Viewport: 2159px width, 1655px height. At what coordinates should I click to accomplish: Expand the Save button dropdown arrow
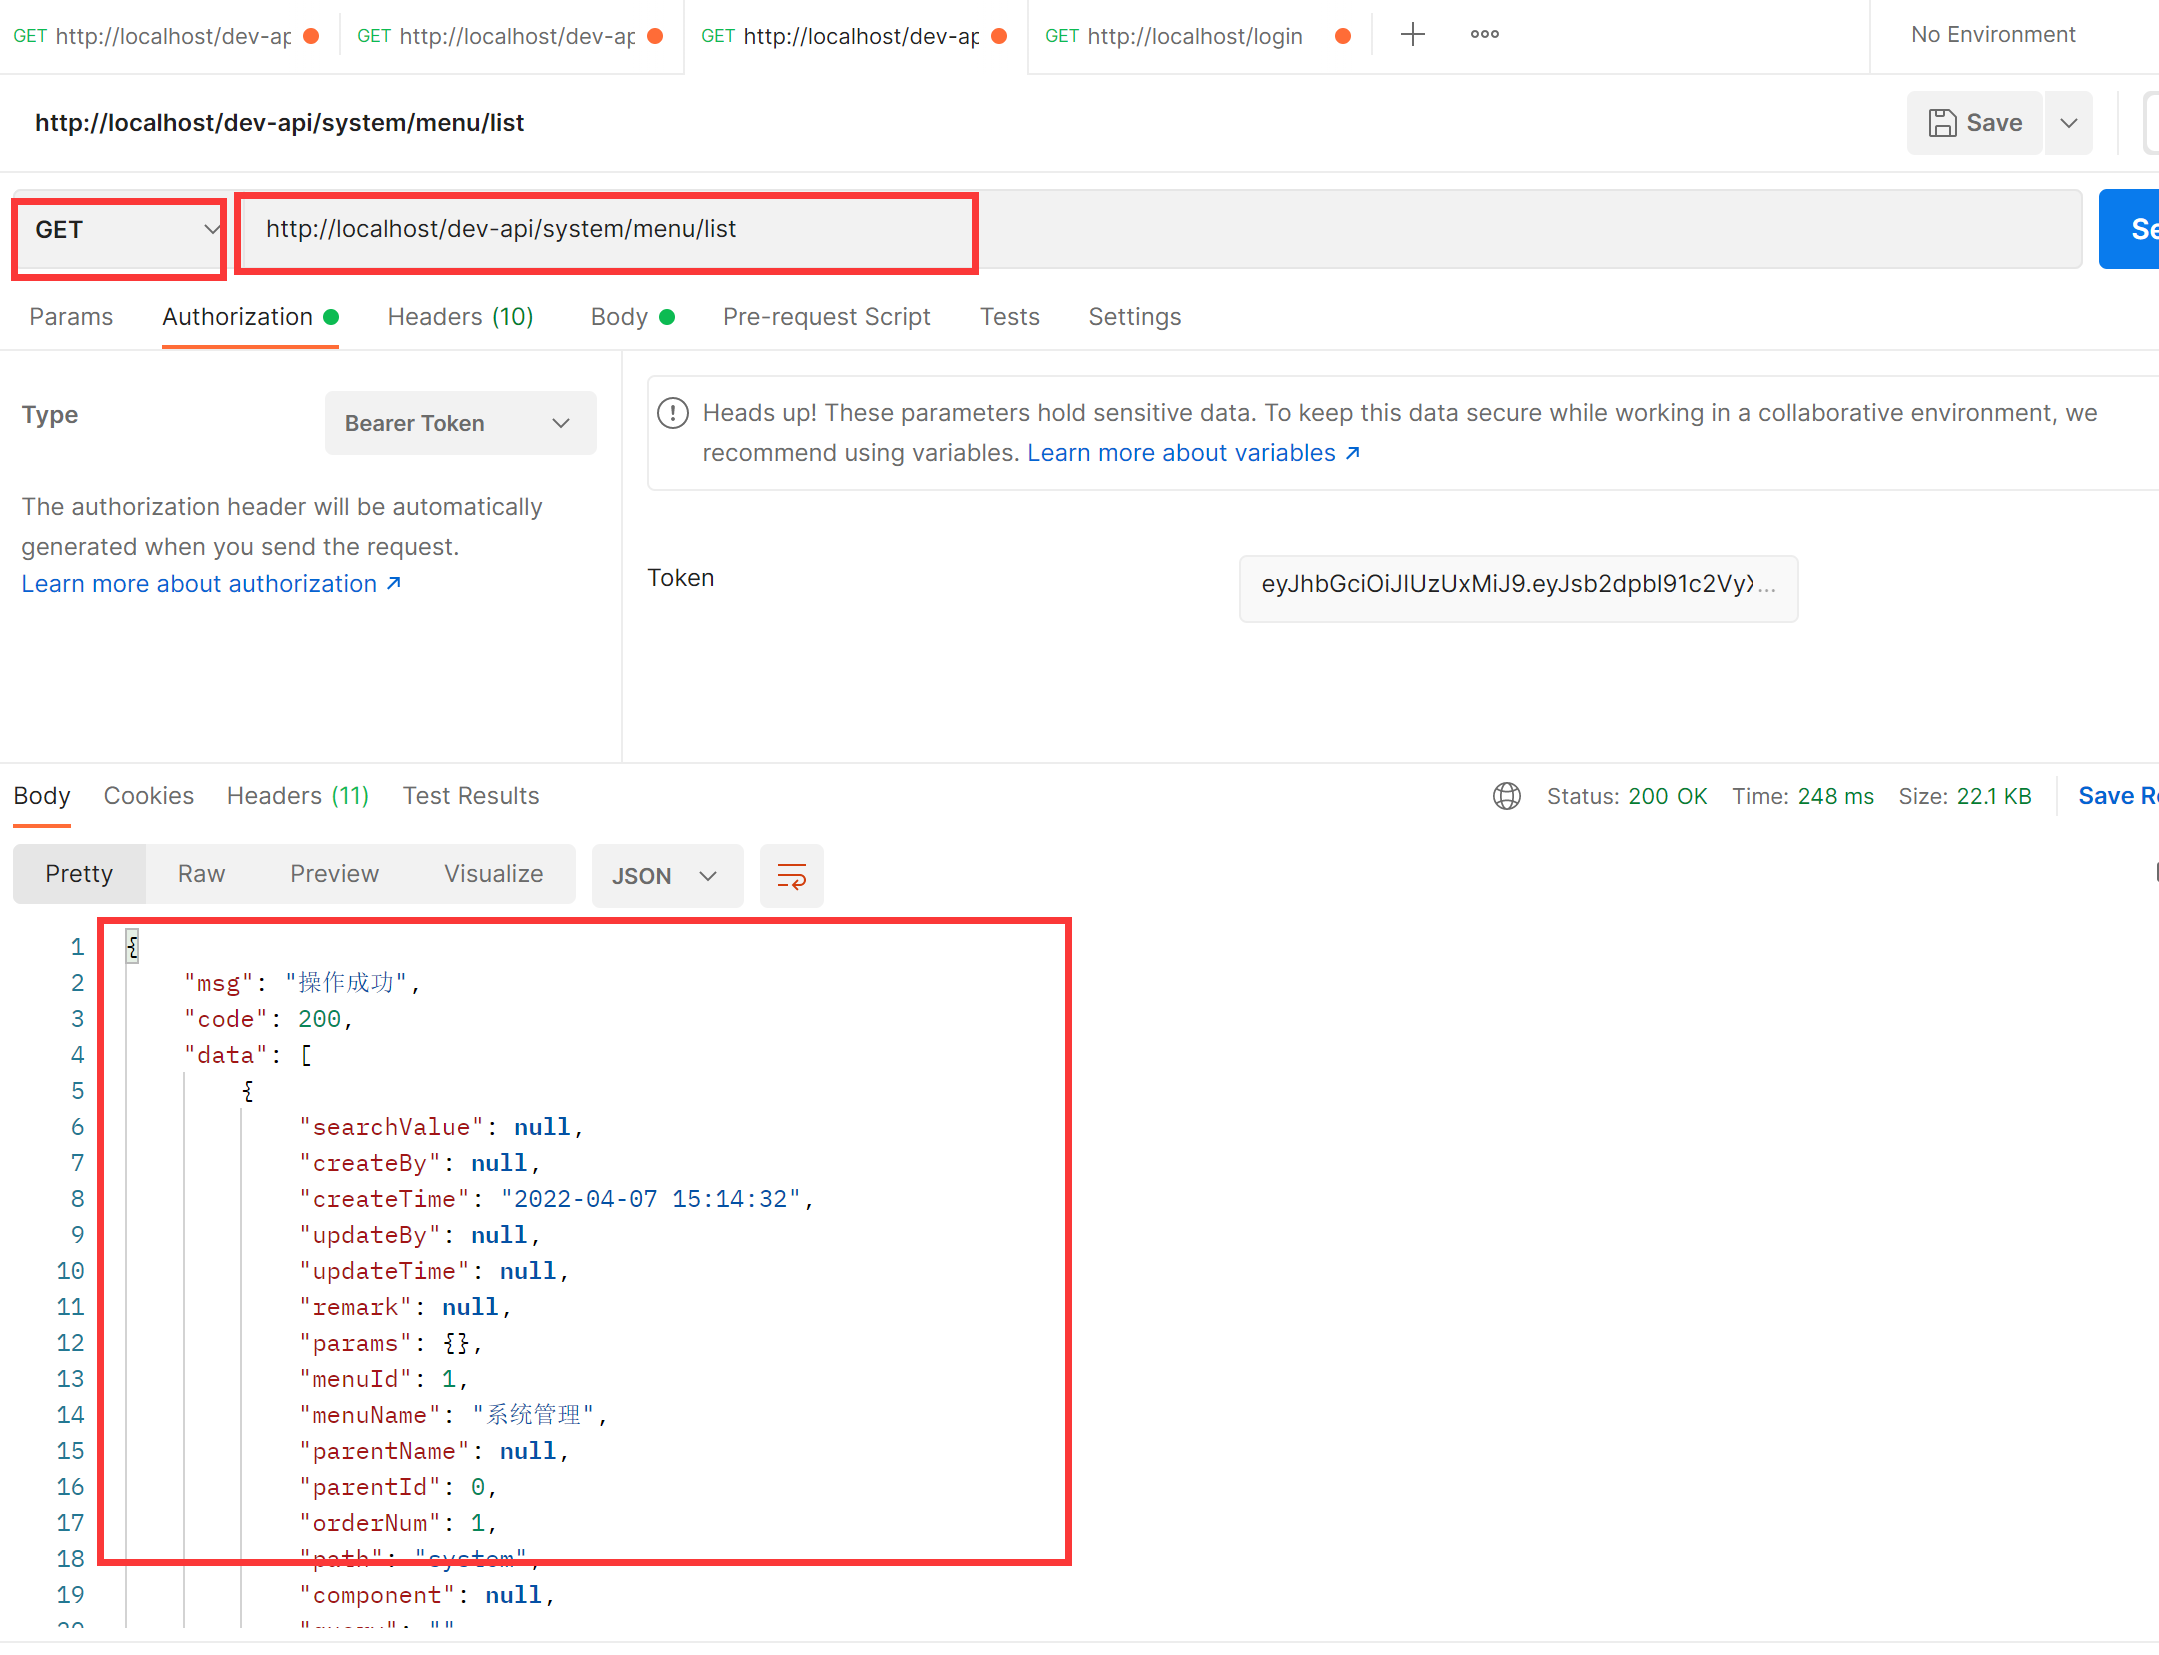point(2069,122)
